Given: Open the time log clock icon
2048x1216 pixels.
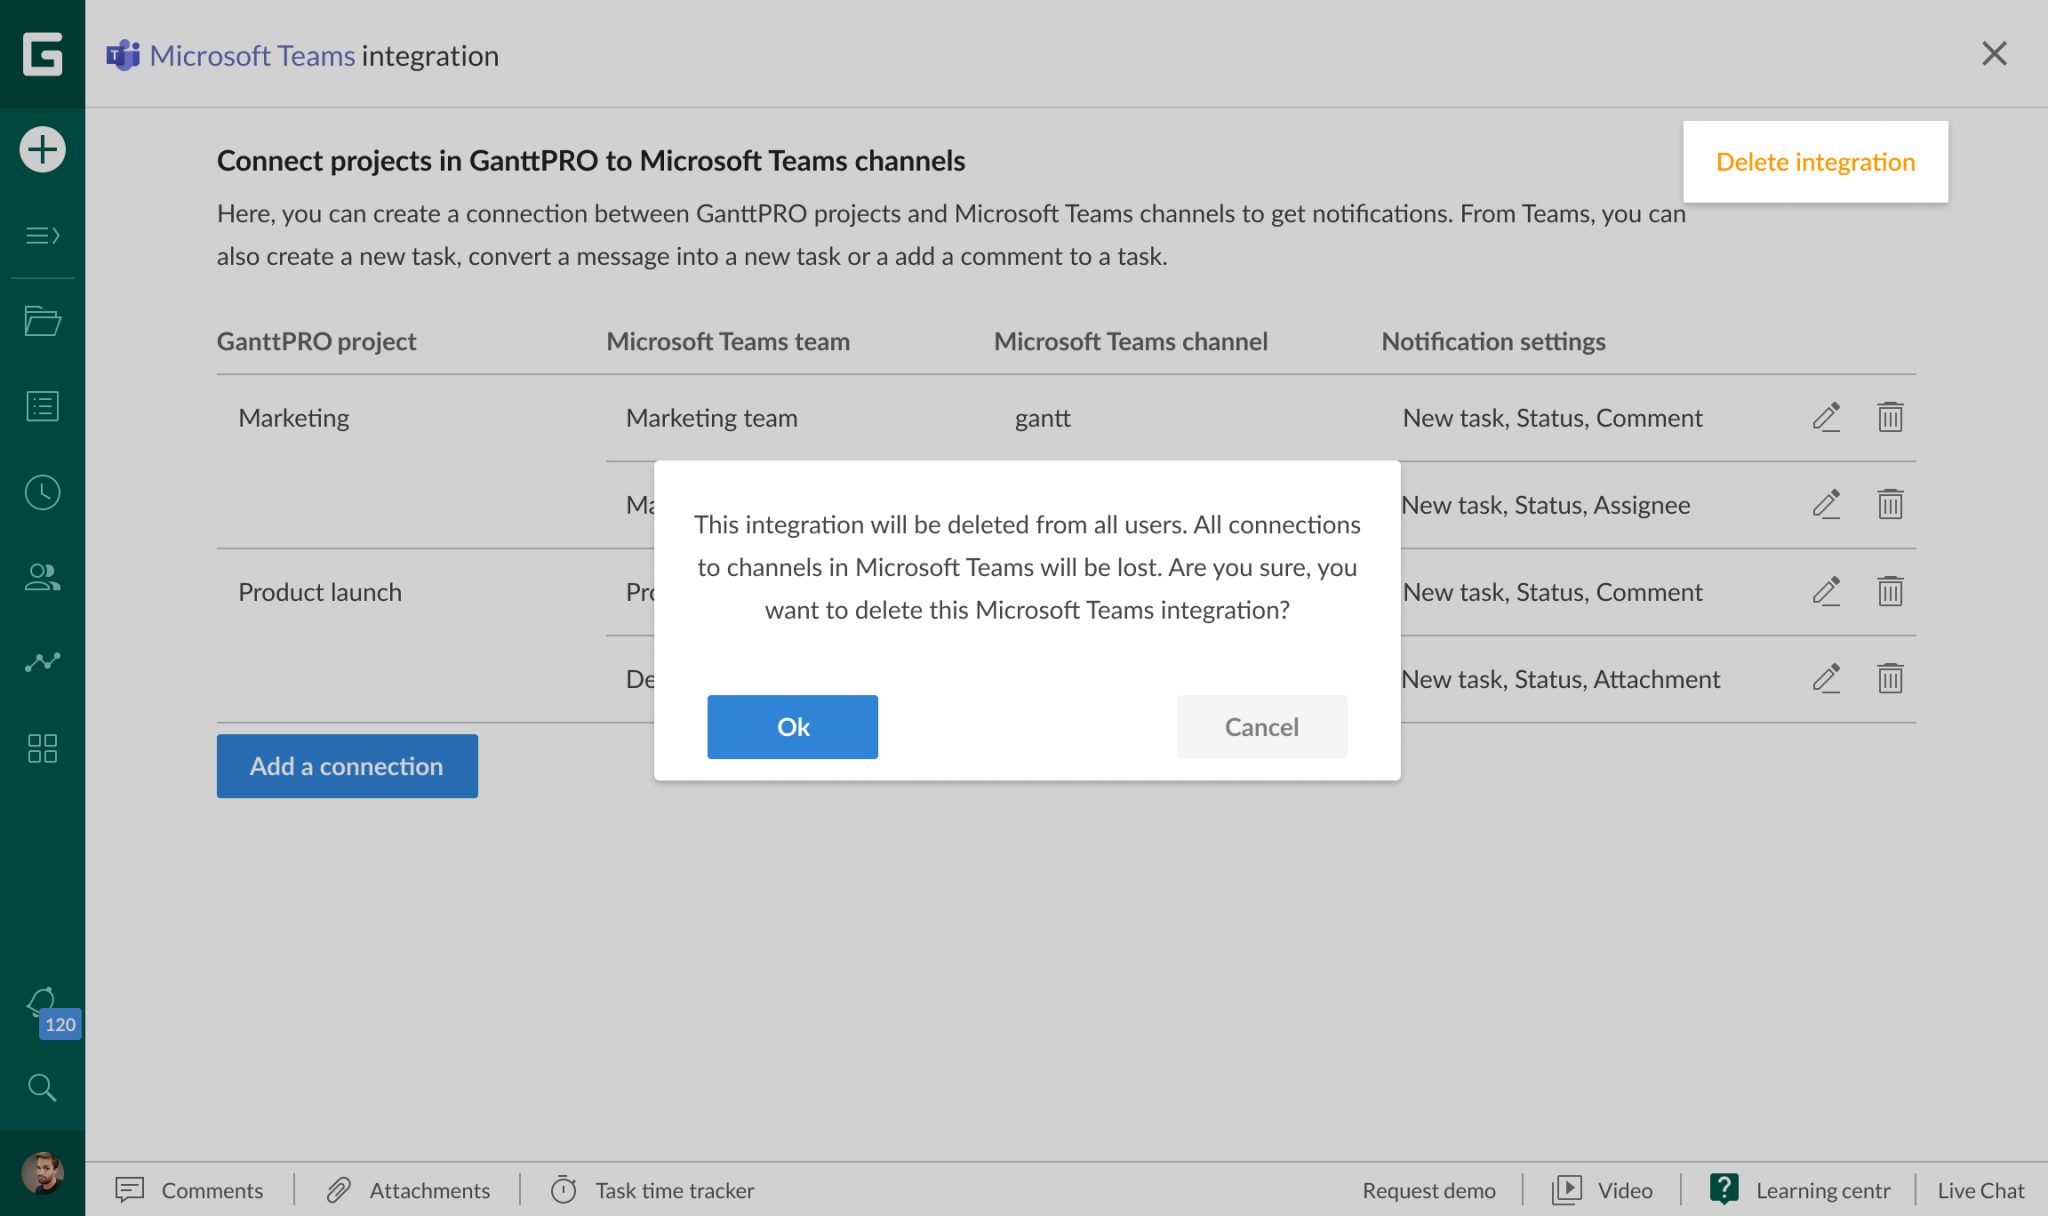Looking at the screenshot, I should coord(42,492).
